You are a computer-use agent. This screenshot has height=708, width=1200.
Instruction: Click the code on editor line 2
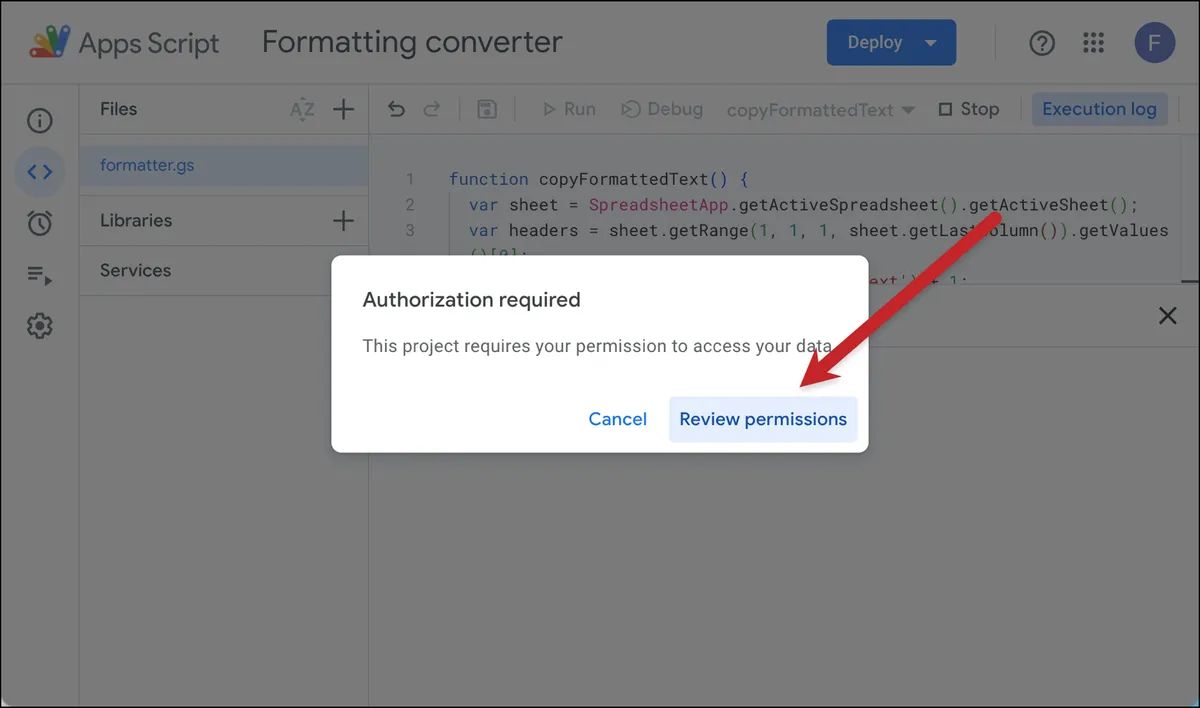[x=803, y=205]
